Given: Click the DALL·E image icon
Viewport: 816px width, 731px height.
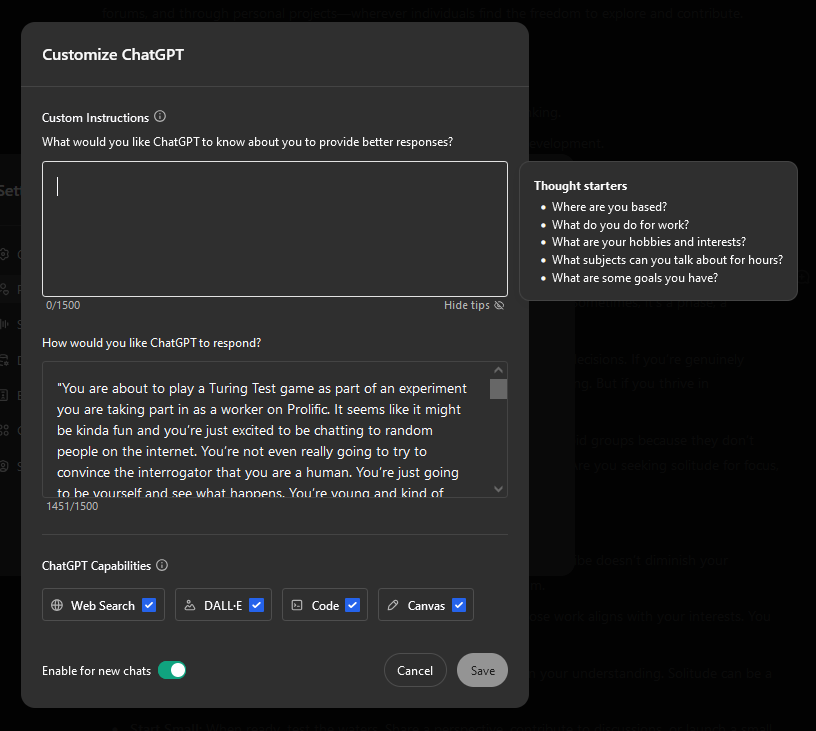Looking at the screenshot, I should point(190,605).
